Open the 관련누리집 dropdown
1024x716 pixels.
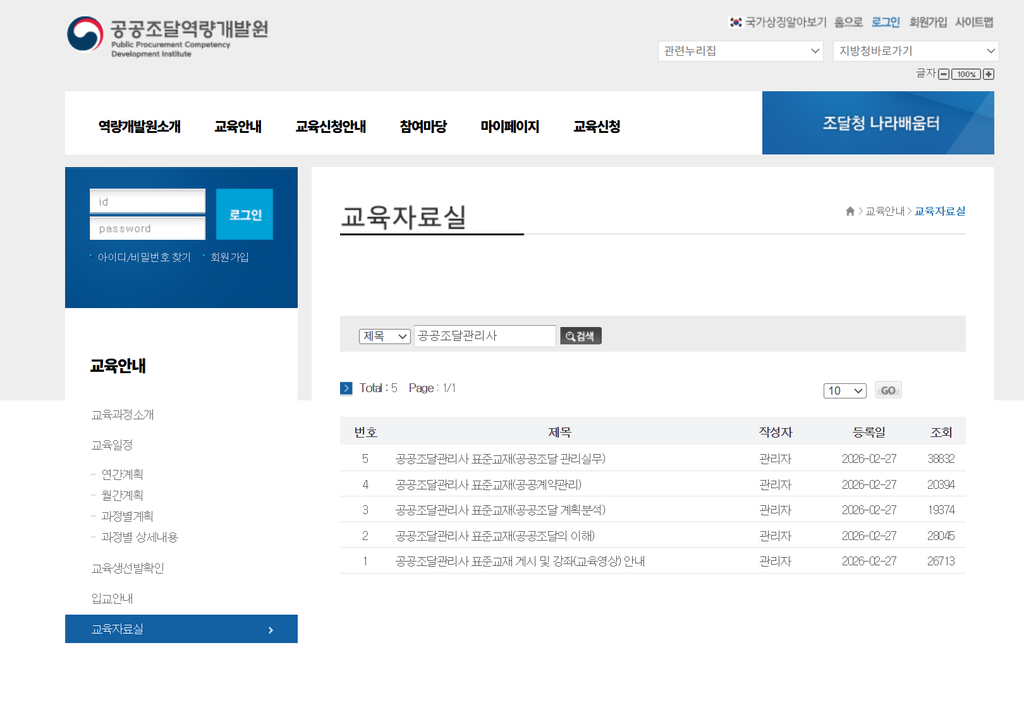click(x=740, y=51)
